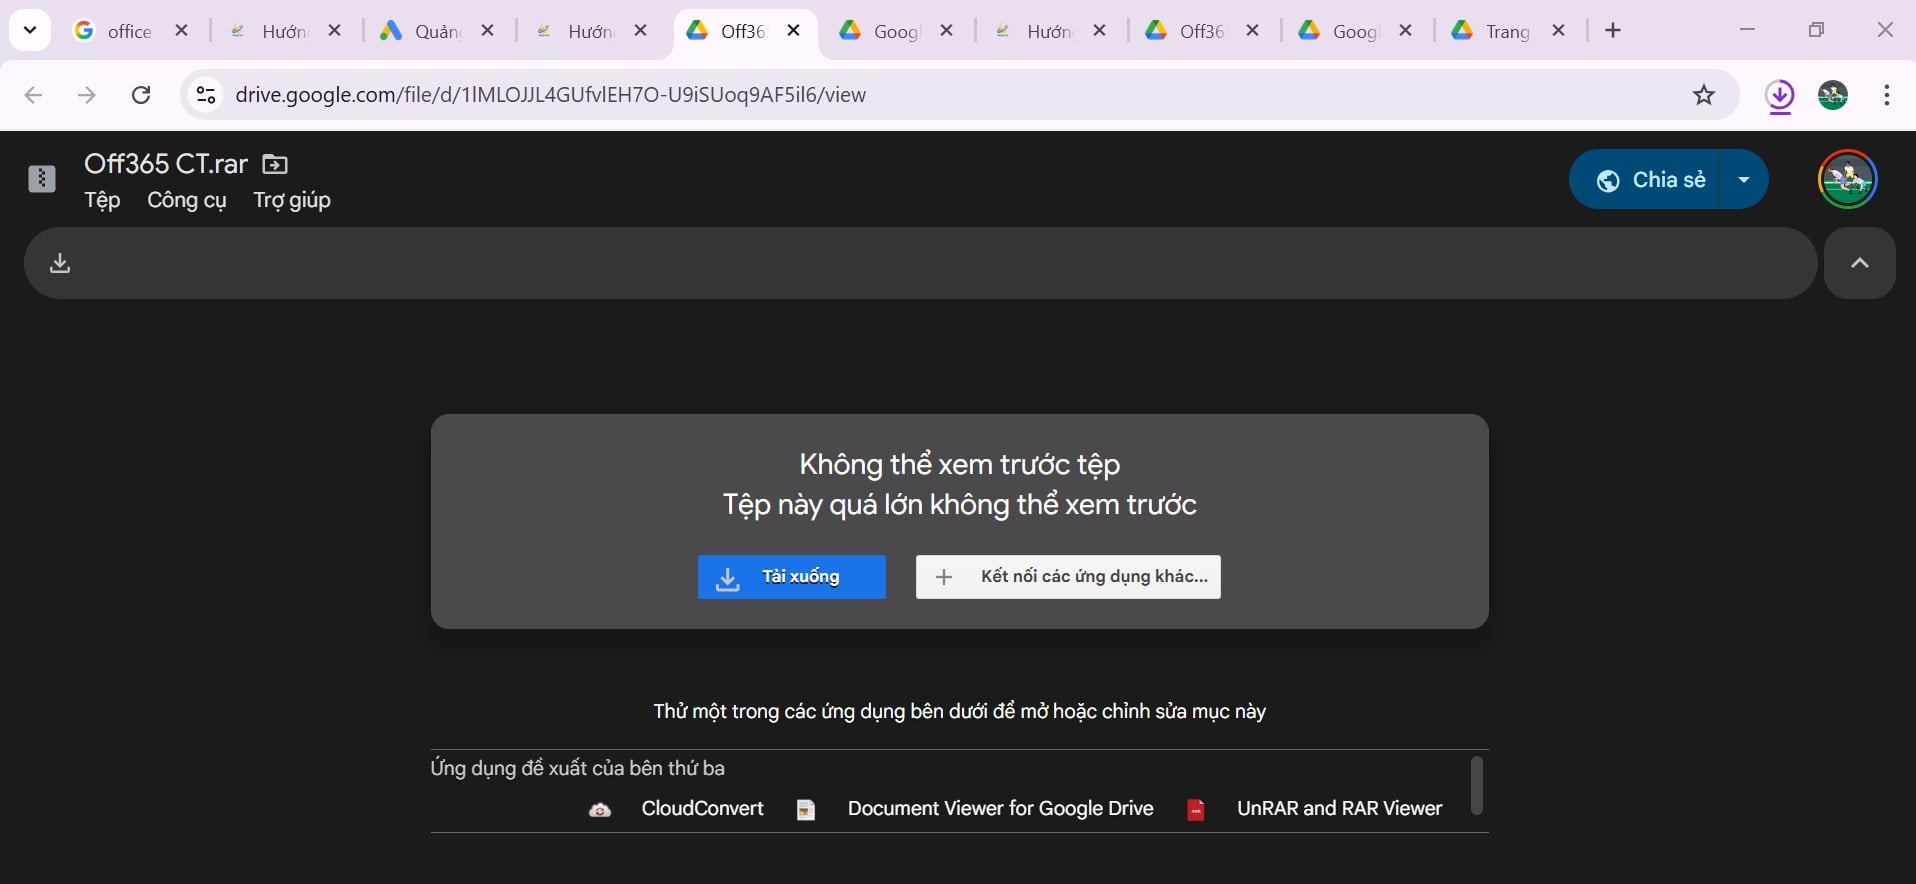Expand the Chia sẻ dropdown arrow

point(1744,180)
